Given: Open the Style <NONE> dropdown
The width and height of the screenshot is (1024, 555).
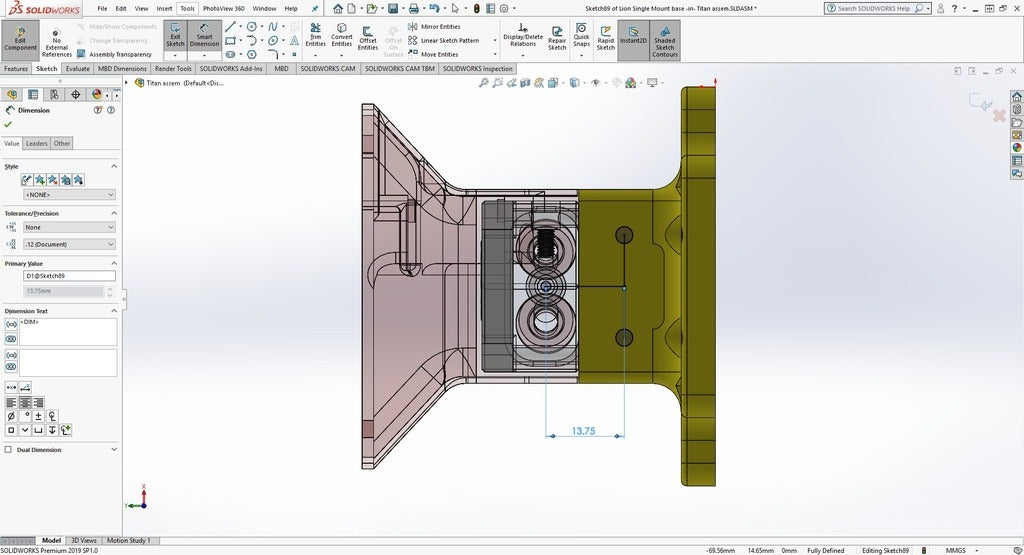Looking at the screenshot, I should click(68, 195).
